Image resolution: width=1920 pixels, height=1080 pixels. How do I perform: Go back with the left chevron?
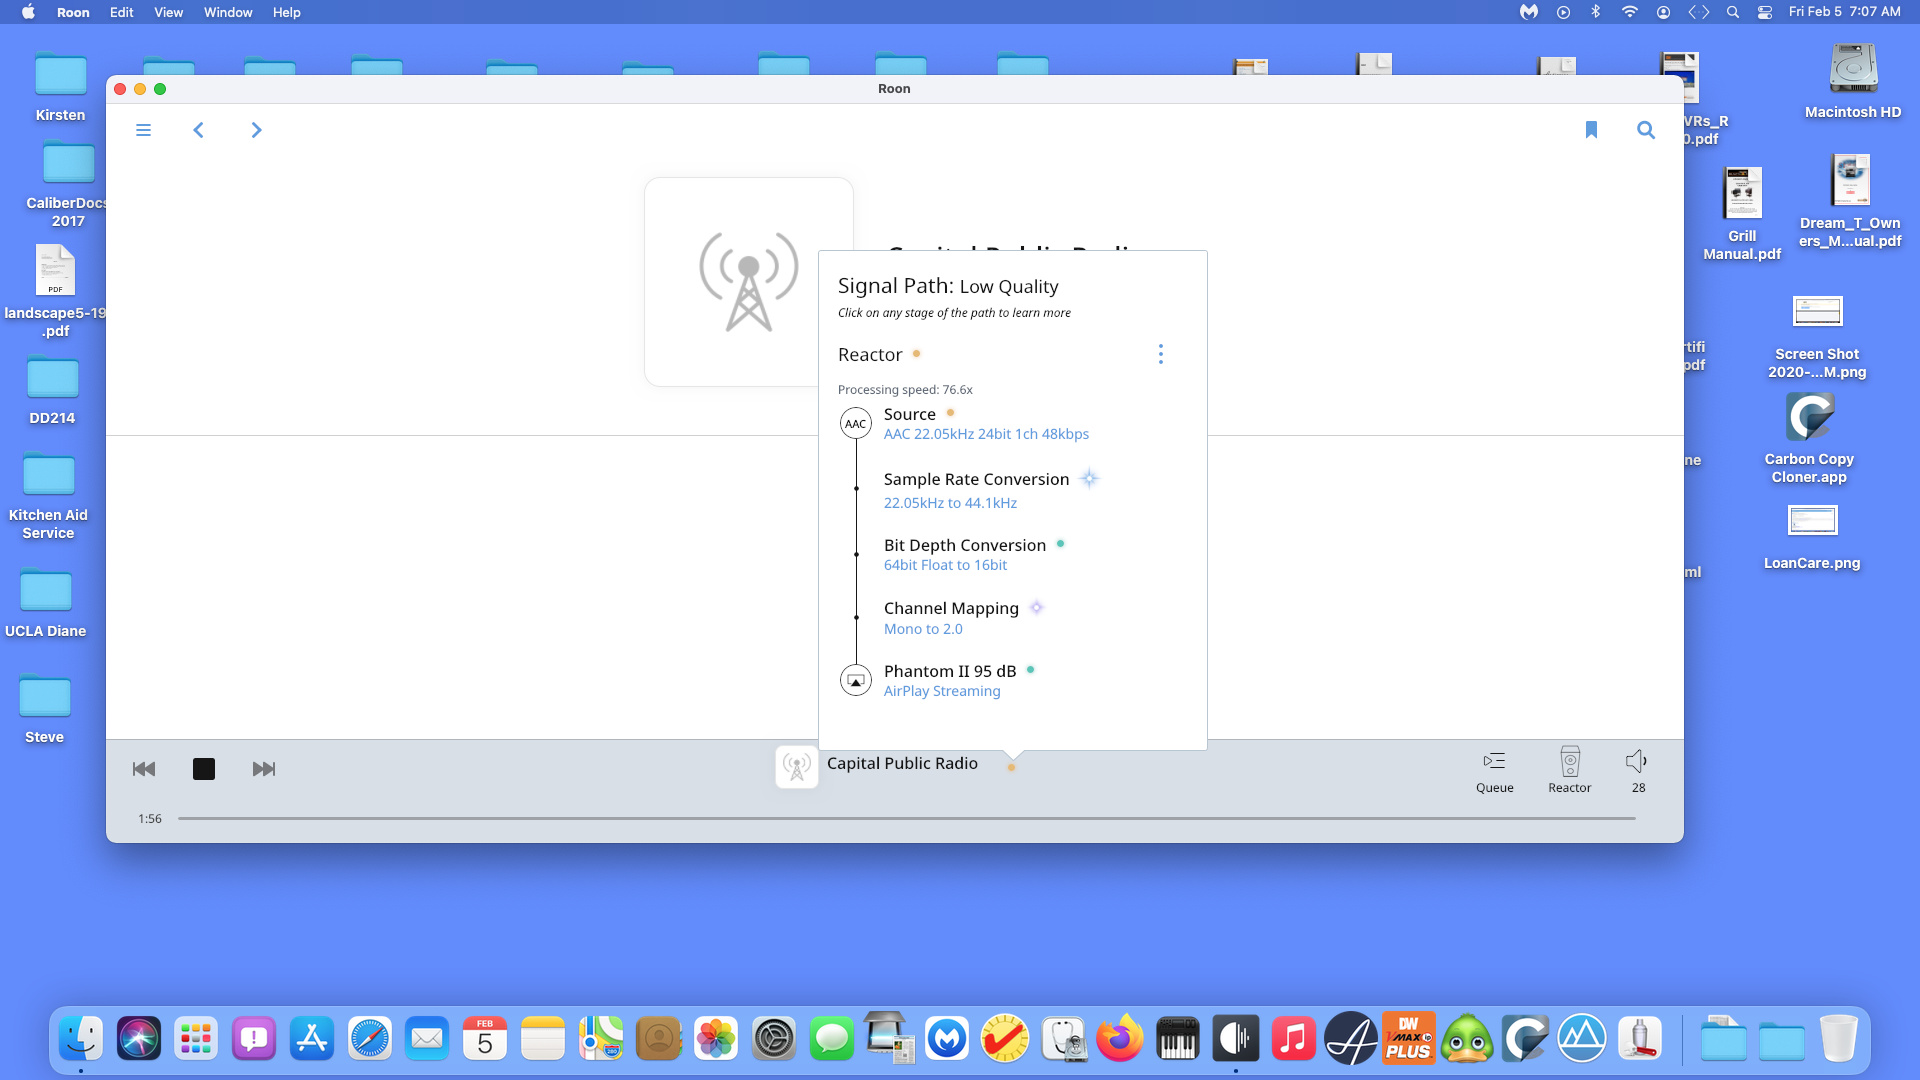coord(198,130)
